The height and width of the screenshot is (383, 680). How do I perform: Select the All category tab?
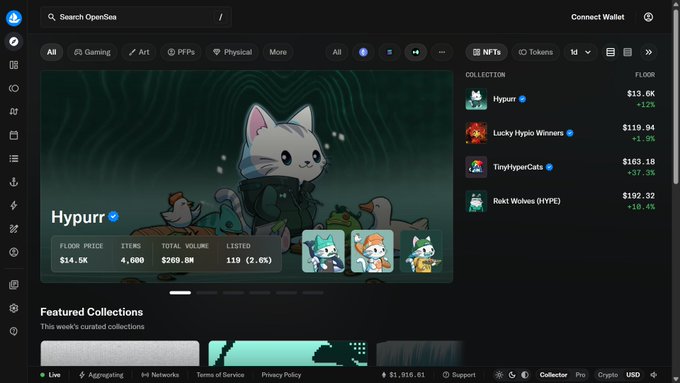click(x=52, y=52)
